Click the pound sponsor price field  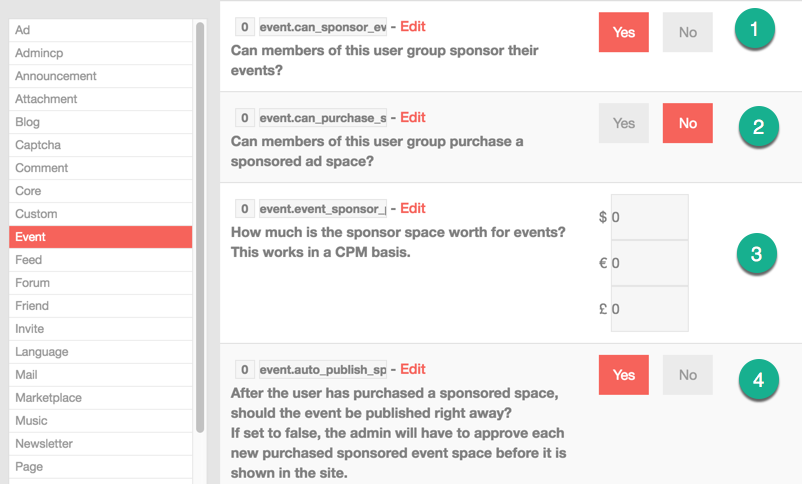pos(649,309)
